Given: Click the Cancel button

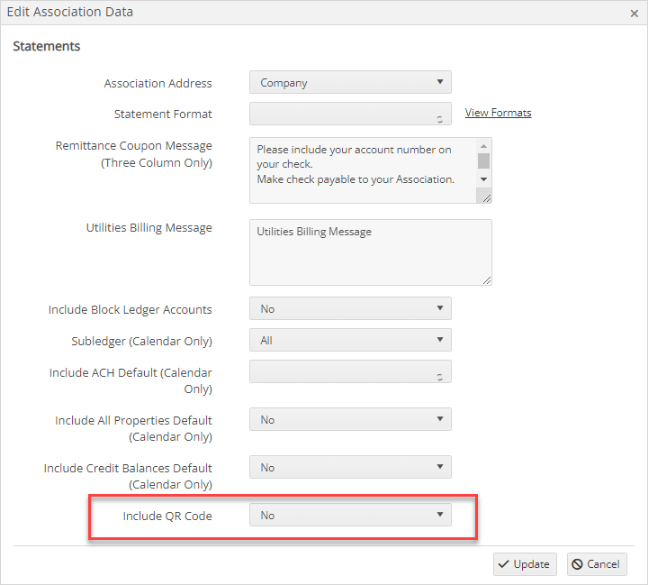Looking at the screenshot, I should pos(597,564).
